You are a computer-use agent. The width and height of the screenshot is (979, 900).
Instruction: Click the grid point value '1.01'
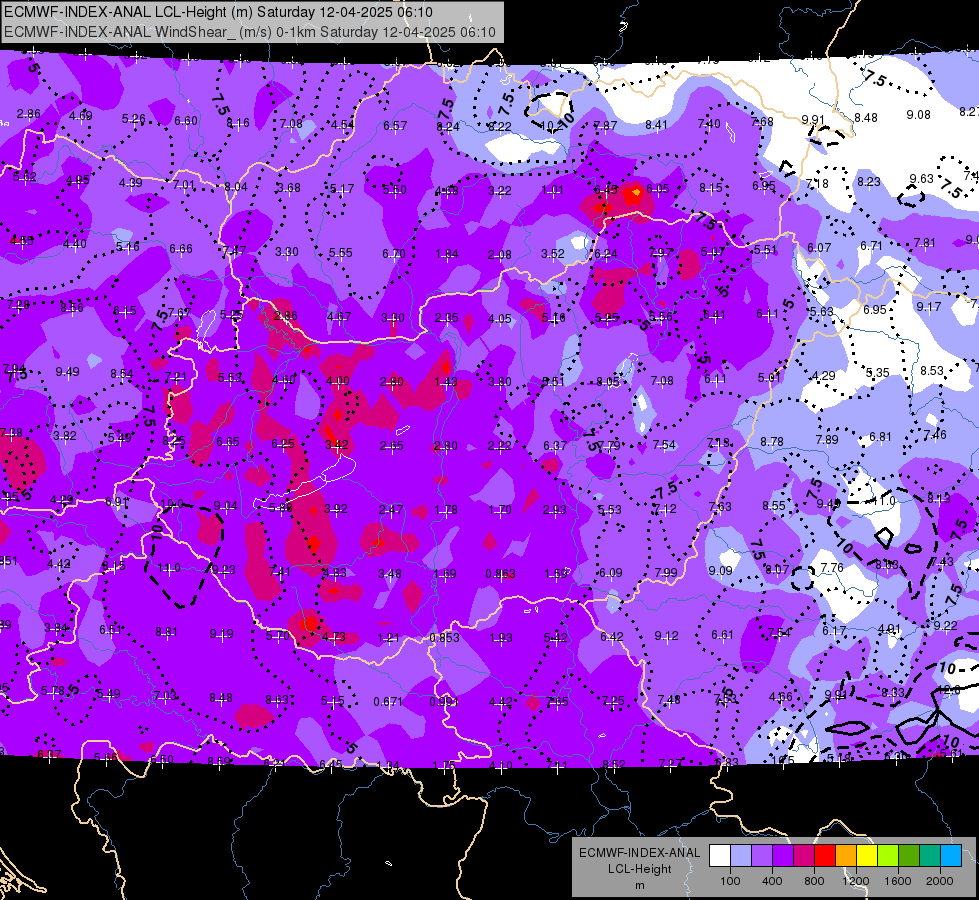(553, 189)
